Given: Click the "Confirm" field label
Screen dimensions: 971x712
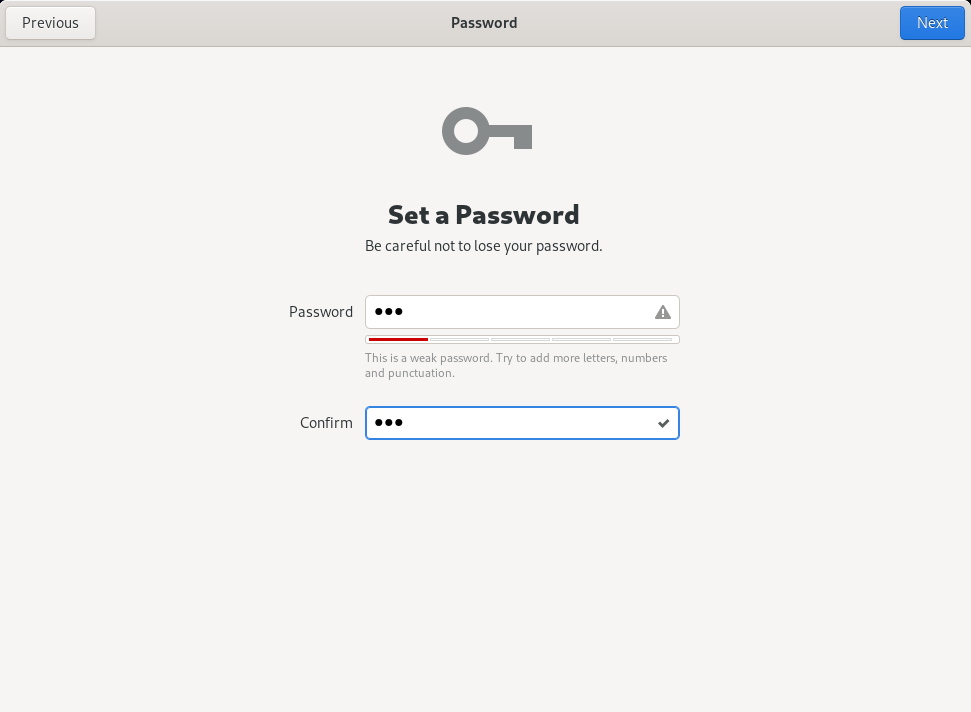Looking at the screenshot, I should click(x=326, y=423).
